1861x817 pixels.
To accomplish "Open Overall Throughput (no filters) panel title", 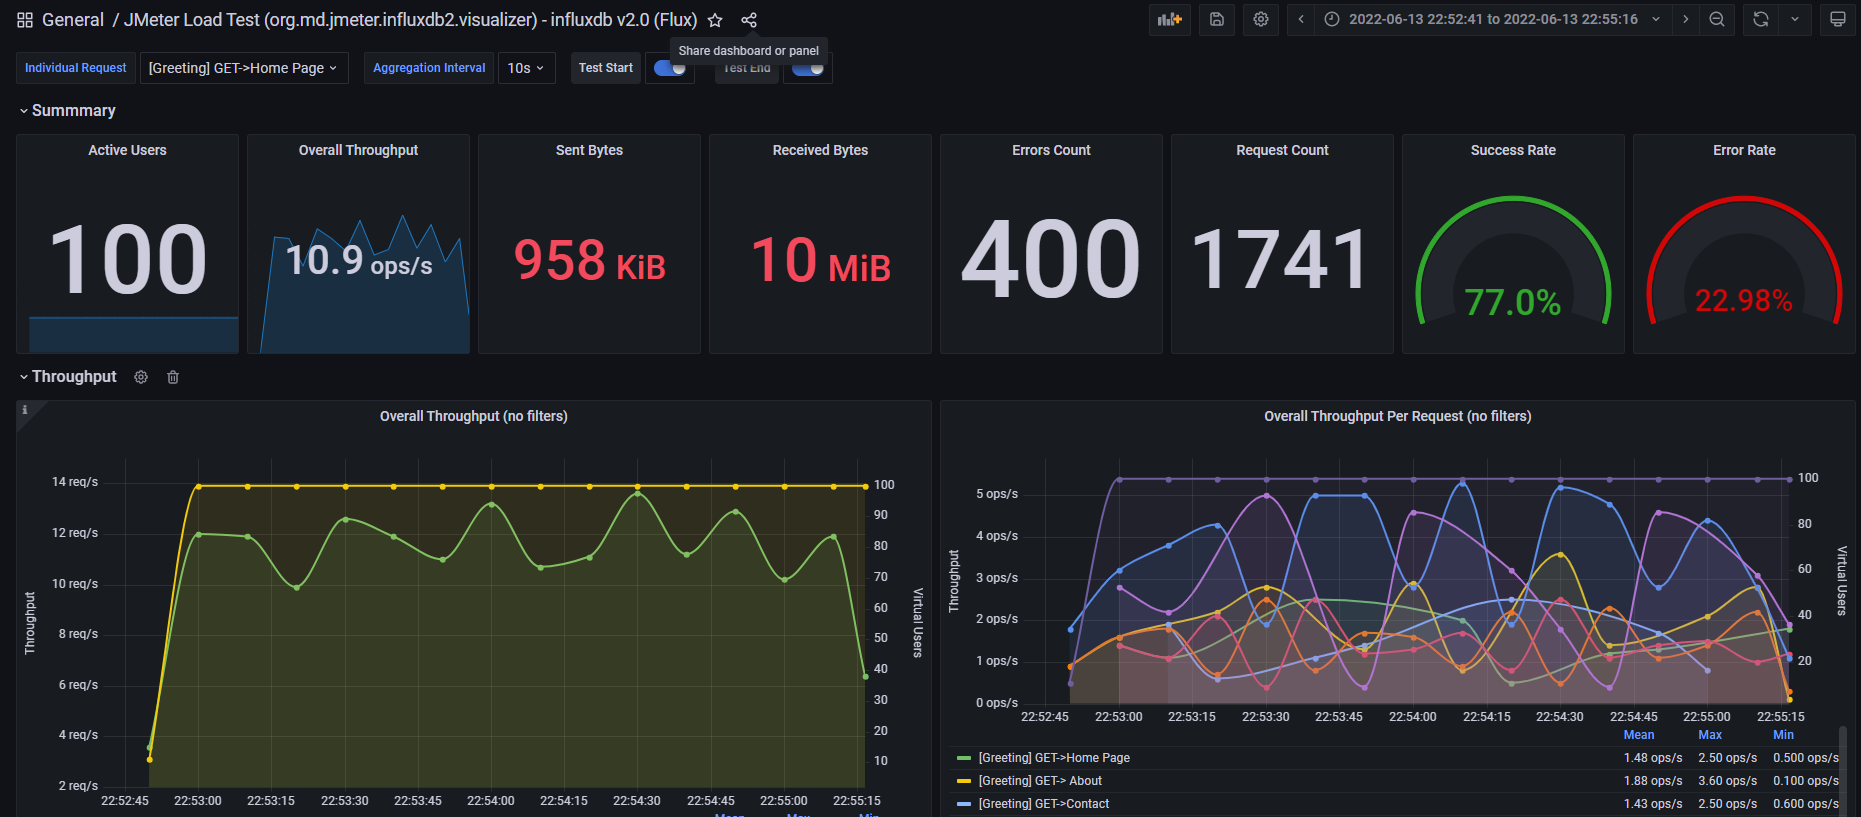I will click(473, 416).
